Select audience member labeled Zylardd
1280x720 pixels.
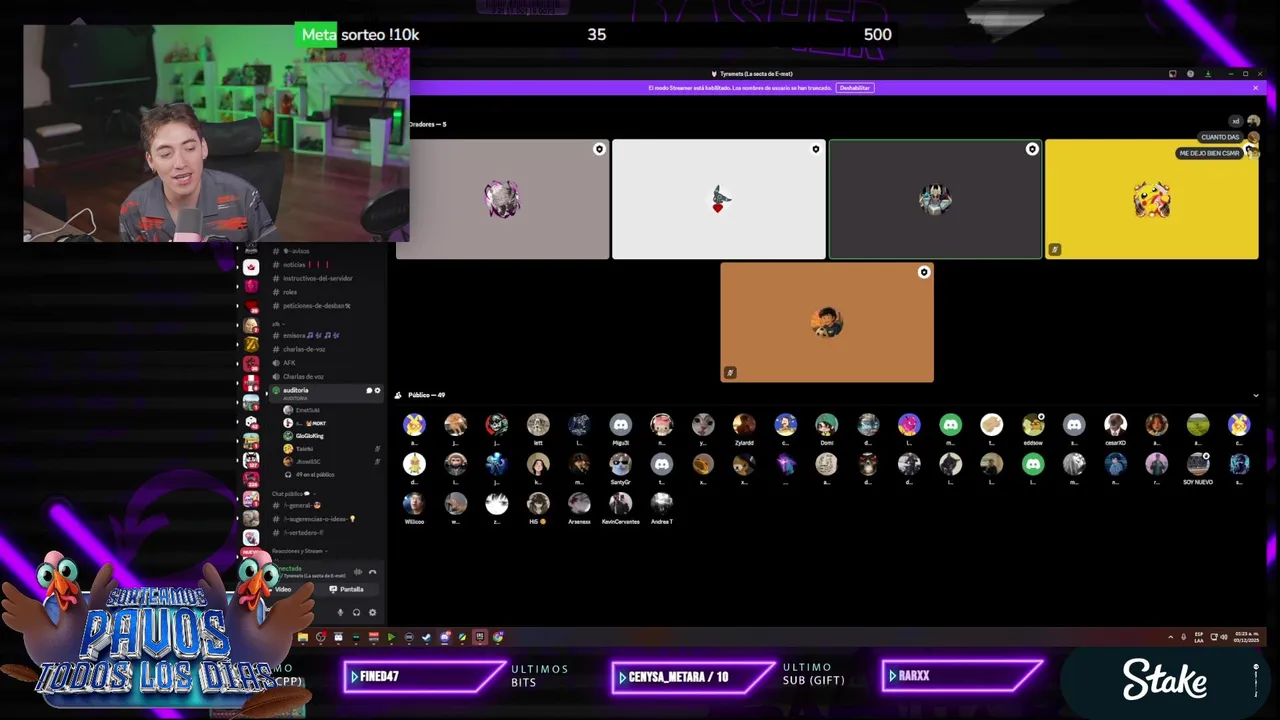744,430
